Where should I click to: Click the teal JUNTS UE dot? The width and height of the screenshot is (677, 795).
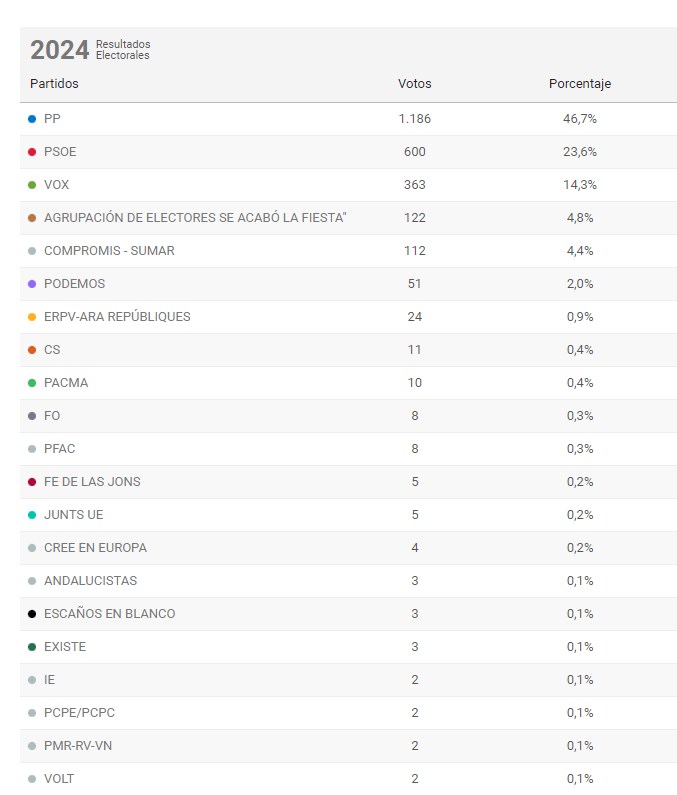(32, 515)
